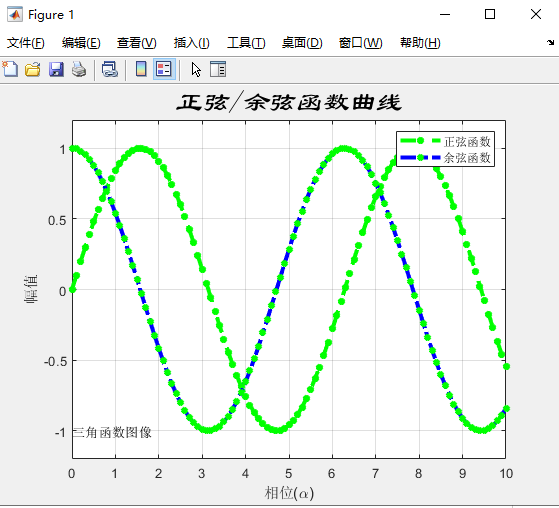Click the Open File folder icon
559x508 pixels.
click(33, 69)
